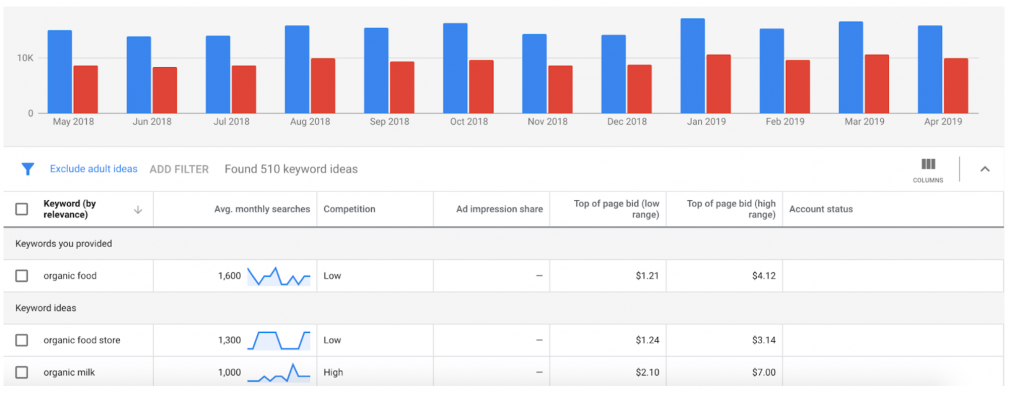Click the 'Keywords you provided' section label
The width and height of the screenshot is (1010, 393).
[x=64, y=244]
